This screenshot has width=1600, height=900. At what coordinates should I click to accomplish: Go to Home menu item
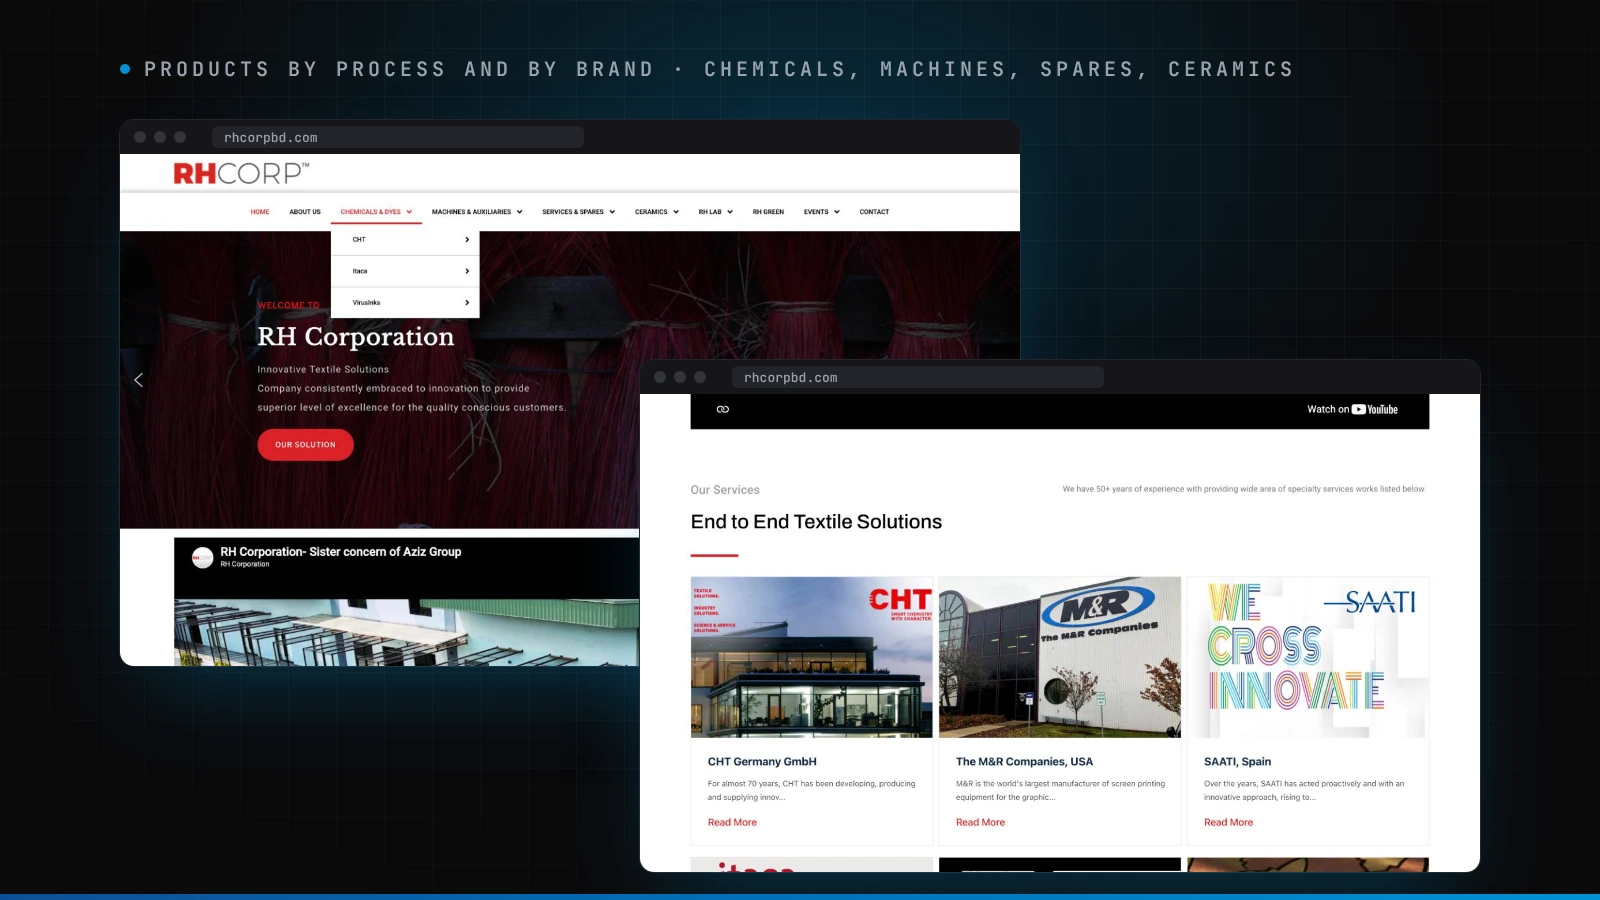click(260, 212)
